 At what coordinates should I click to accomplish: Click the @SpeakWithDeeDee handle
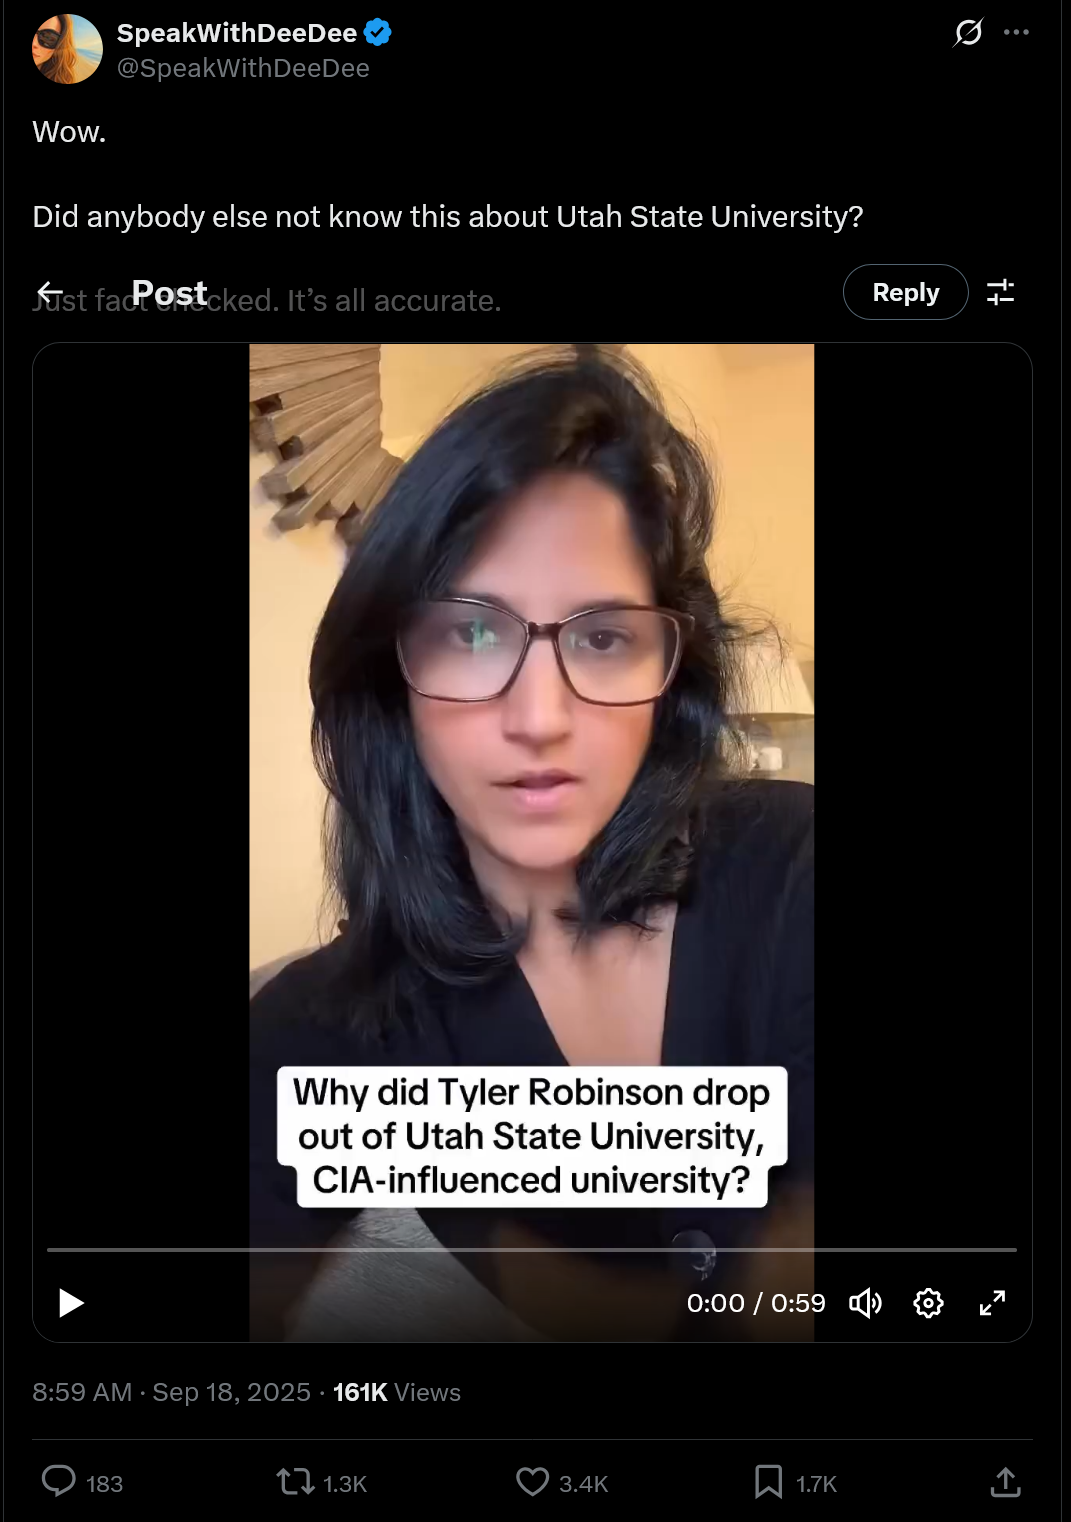pyautogui.click(x=243, y=68)
